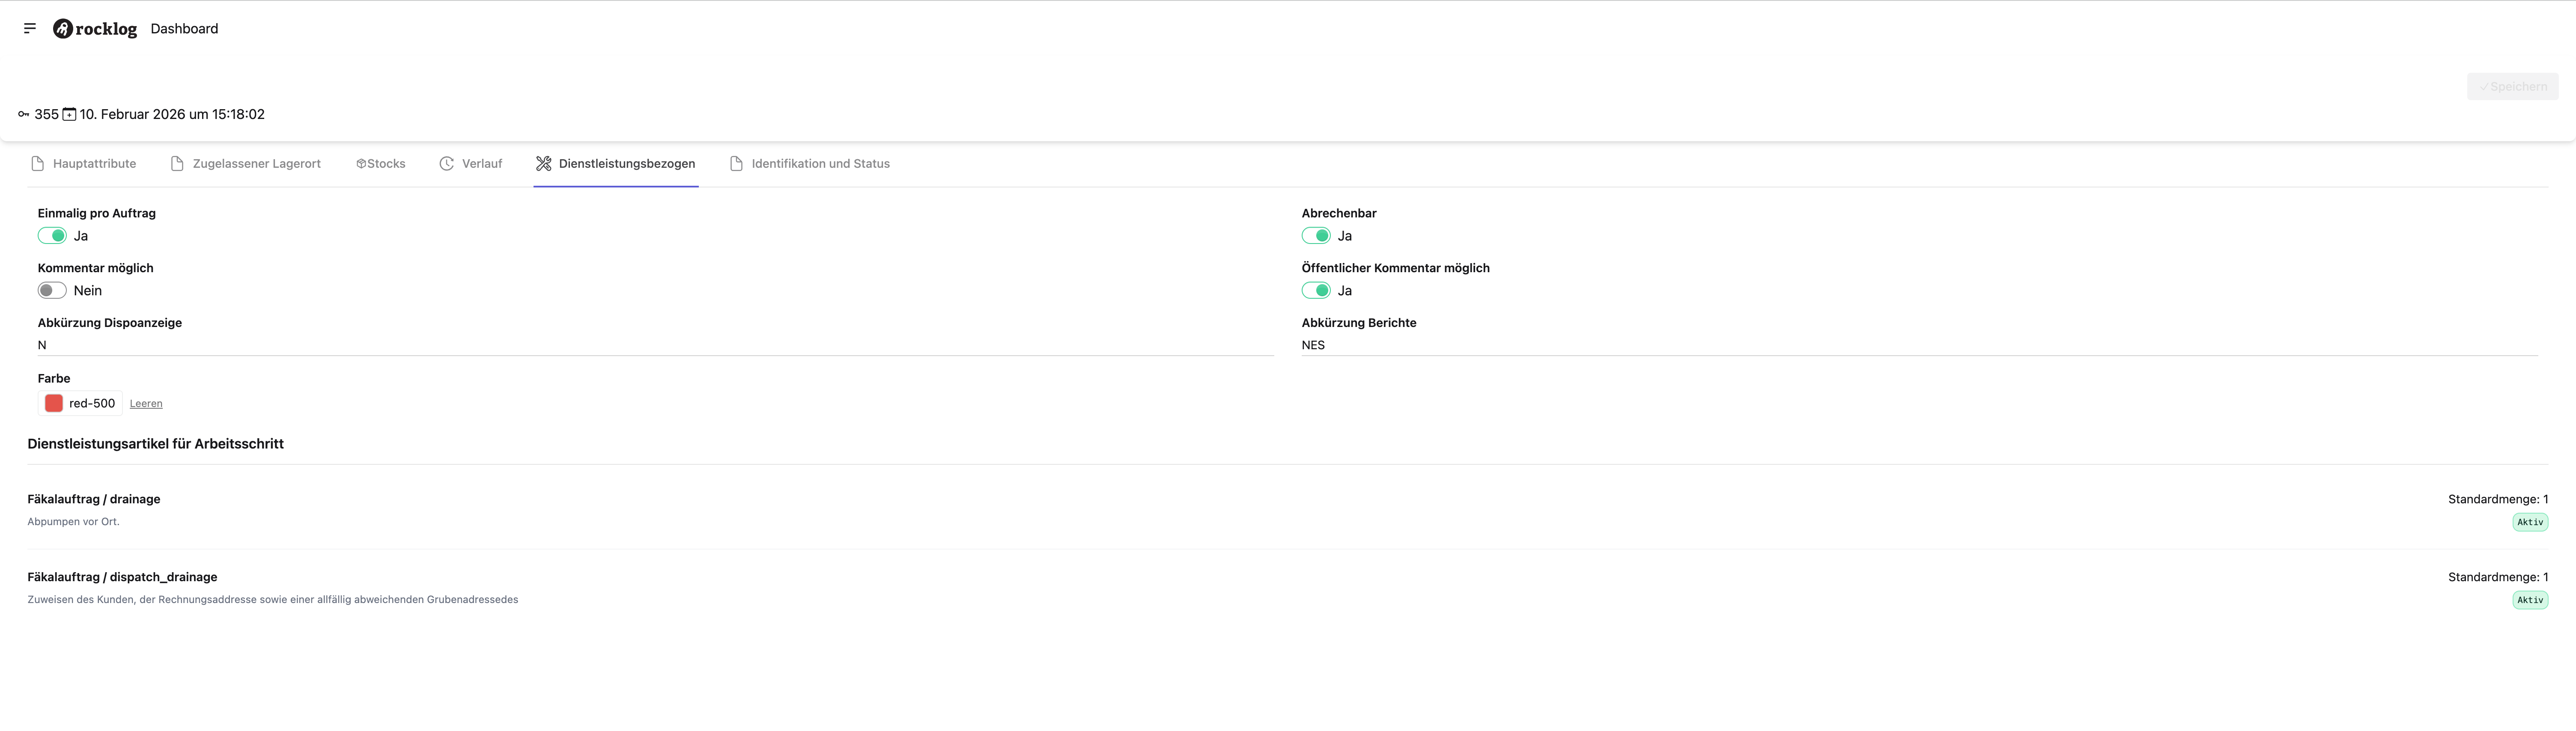Click Standardmenge: 1 in the drainage row
The image size is (2576, 731).
point(2498,499)
